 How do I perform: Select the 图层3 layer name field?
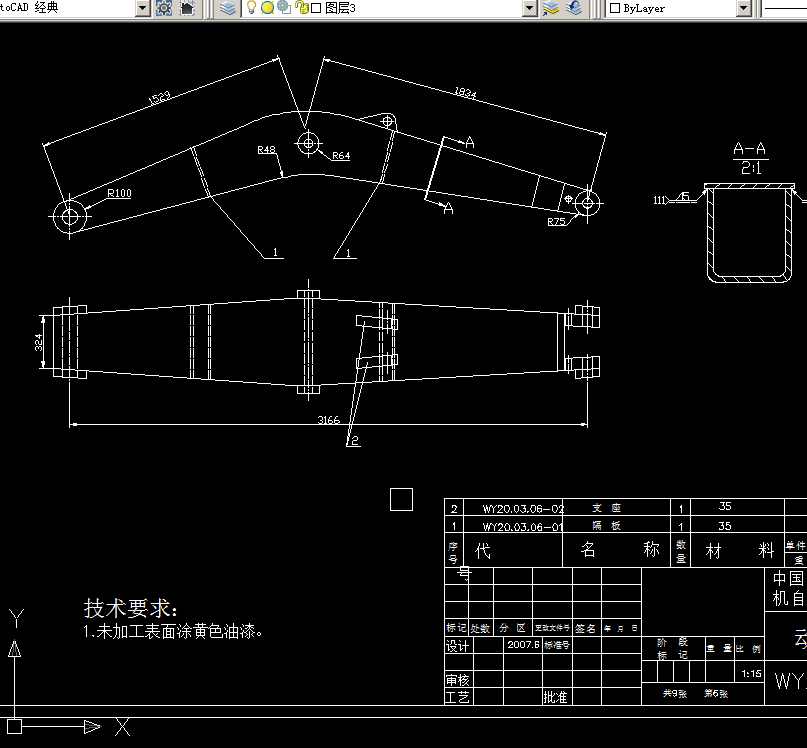[340, 8]
